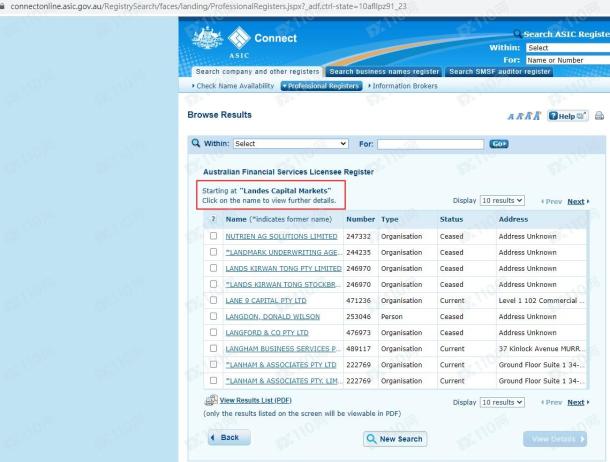
Task: Switch to Search company and other registers tab
Action: tap(257, 72)
